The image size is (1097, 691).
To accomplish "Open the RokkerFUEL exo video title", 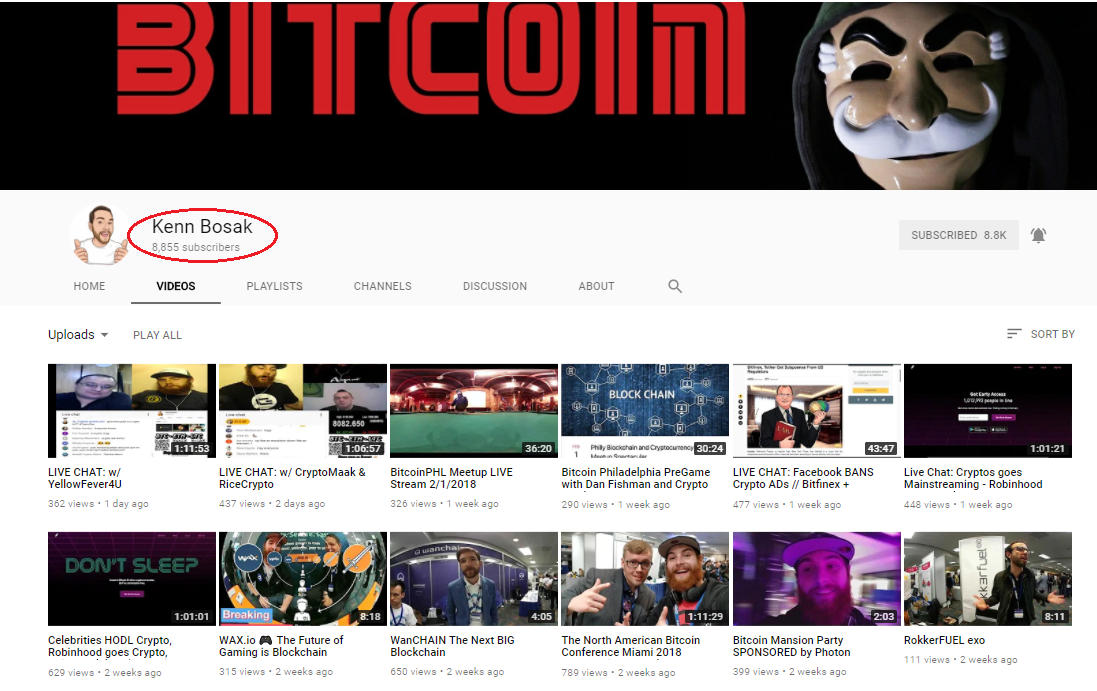I will [x=944, y=640].
